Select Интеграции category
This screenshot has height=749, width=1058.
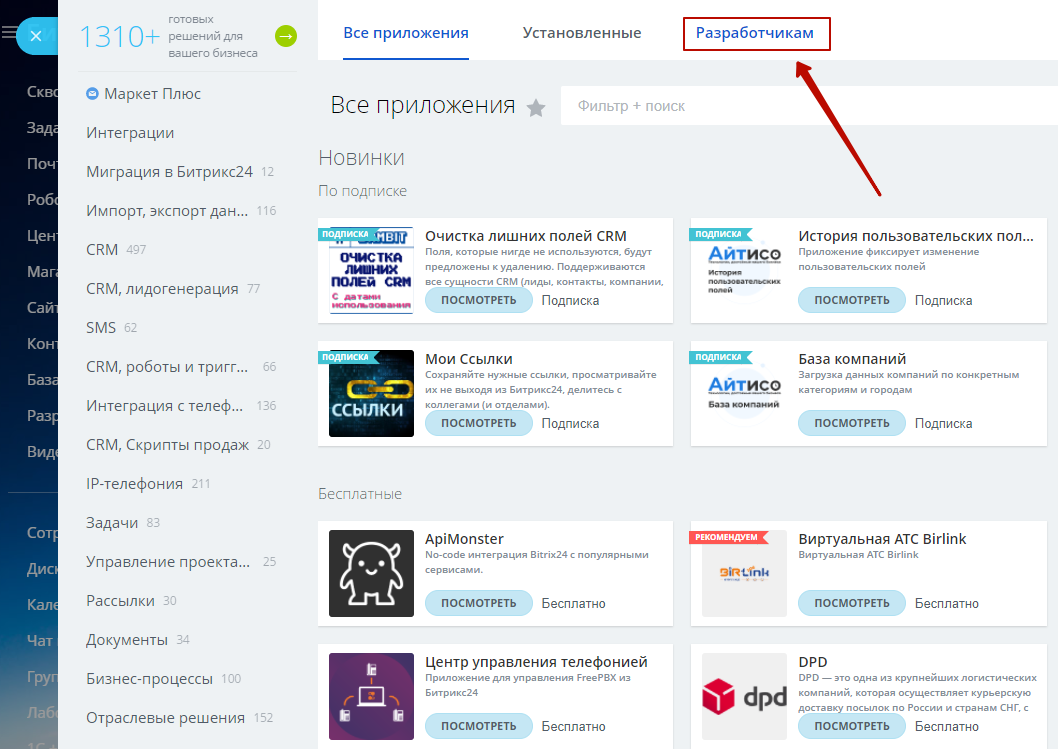130,133
